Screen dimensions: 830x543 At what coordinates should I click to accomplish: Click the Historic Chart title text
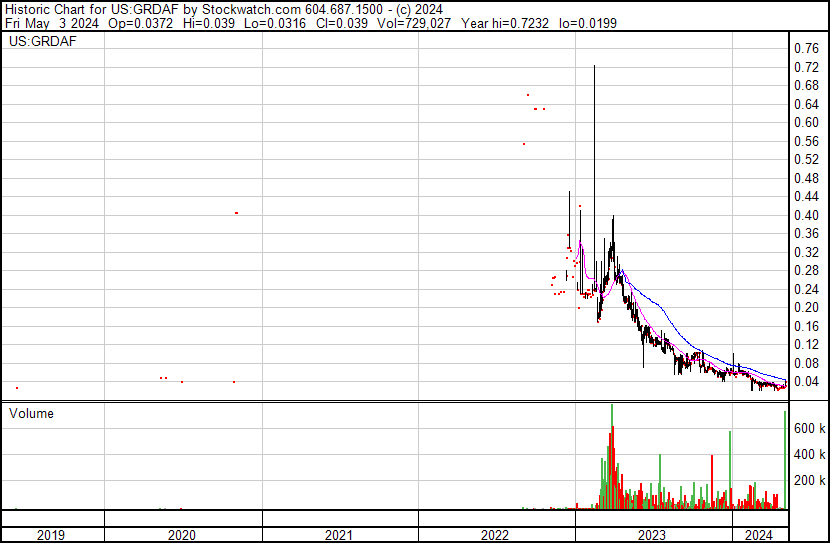point(60,9)
